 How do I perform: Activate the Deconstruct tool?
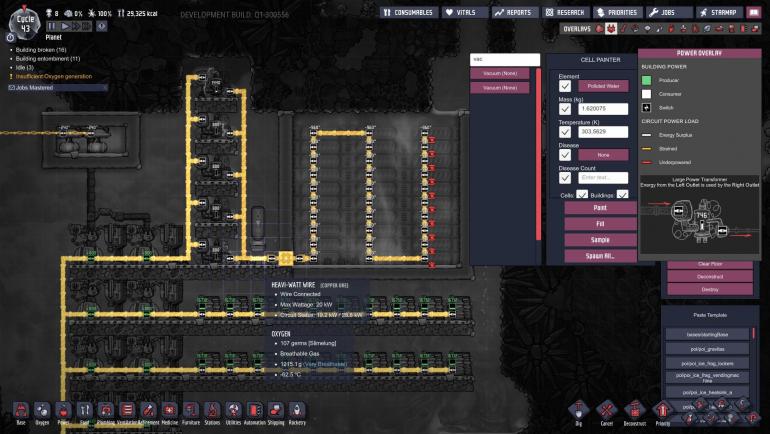[x=632, y=410]
